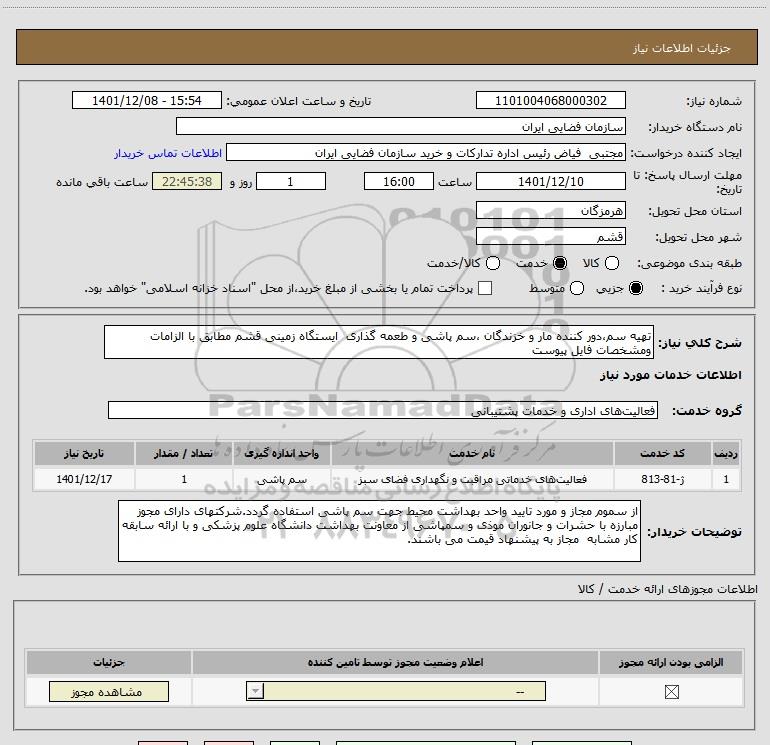Click the تاریخ نیاز column header
Image resolution: width=770 pixels, height=745 pixels.
click(x=84, y=453)
